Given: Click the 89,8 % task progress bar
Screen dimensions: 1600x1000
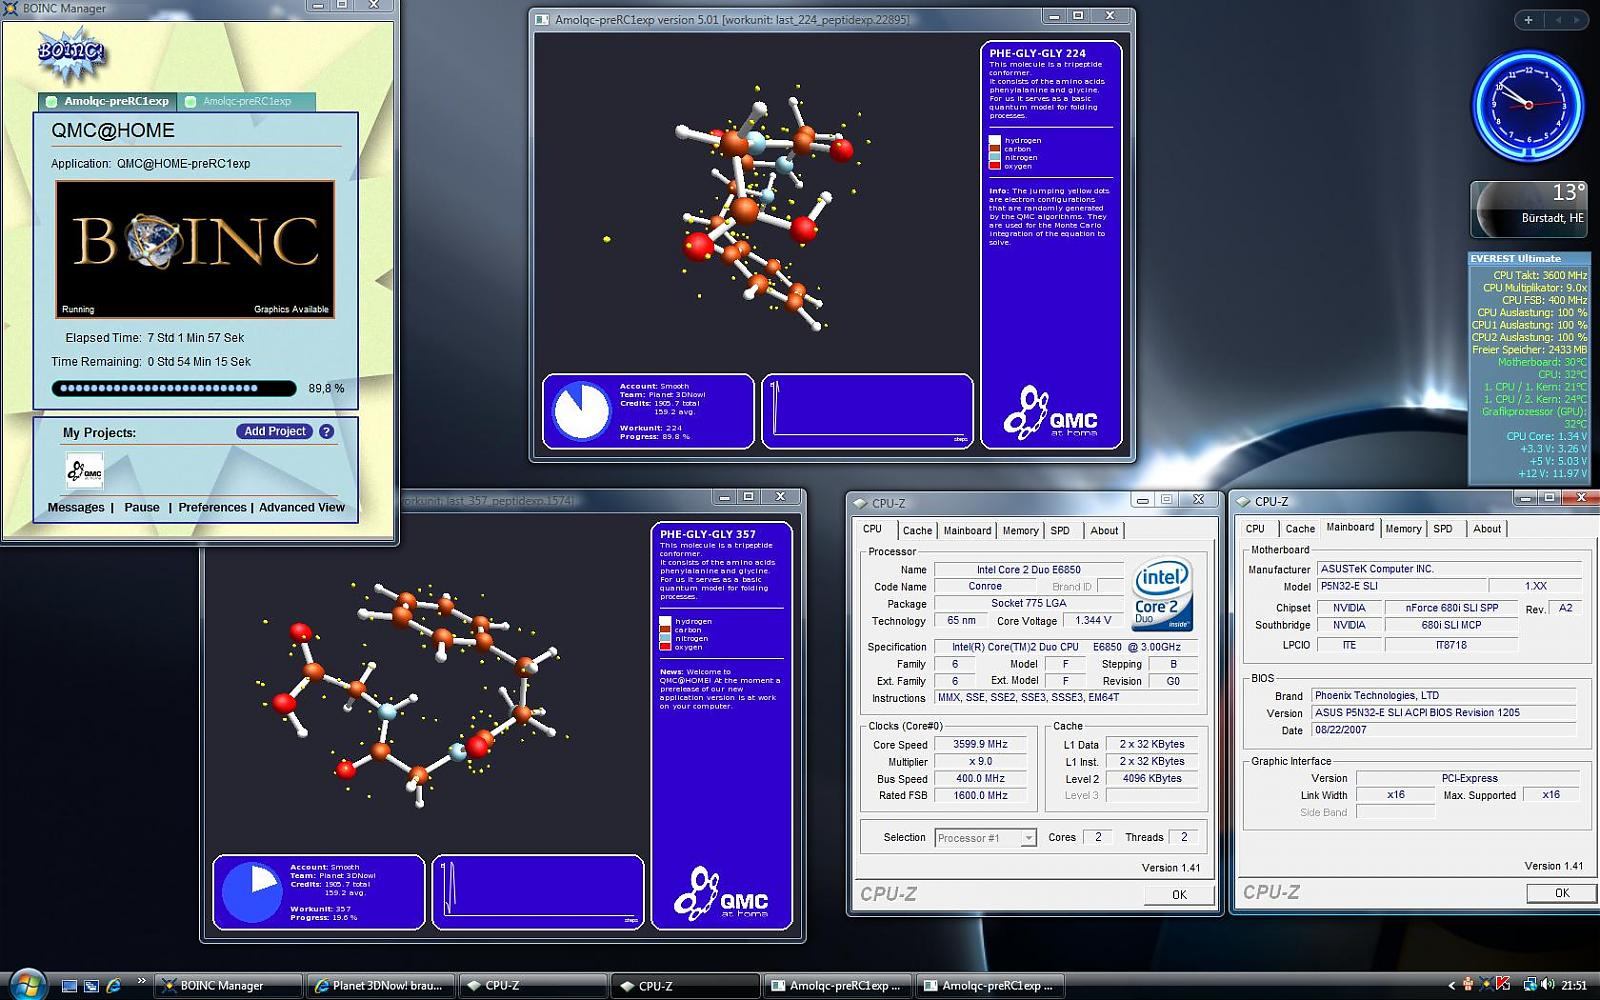Looking at the screenshot, I should point(174,388).
